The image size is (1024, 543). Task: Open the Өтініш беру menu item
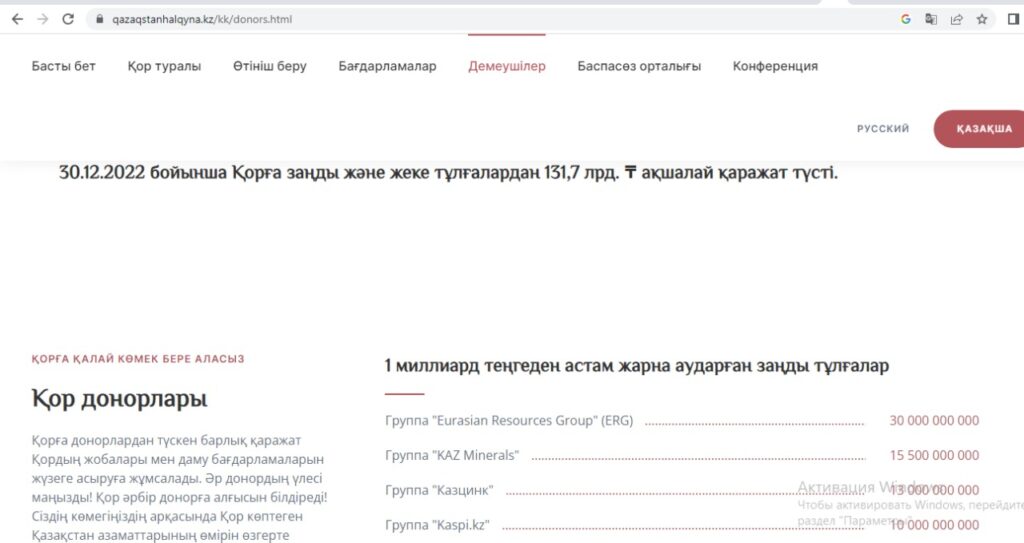[270, 66]
